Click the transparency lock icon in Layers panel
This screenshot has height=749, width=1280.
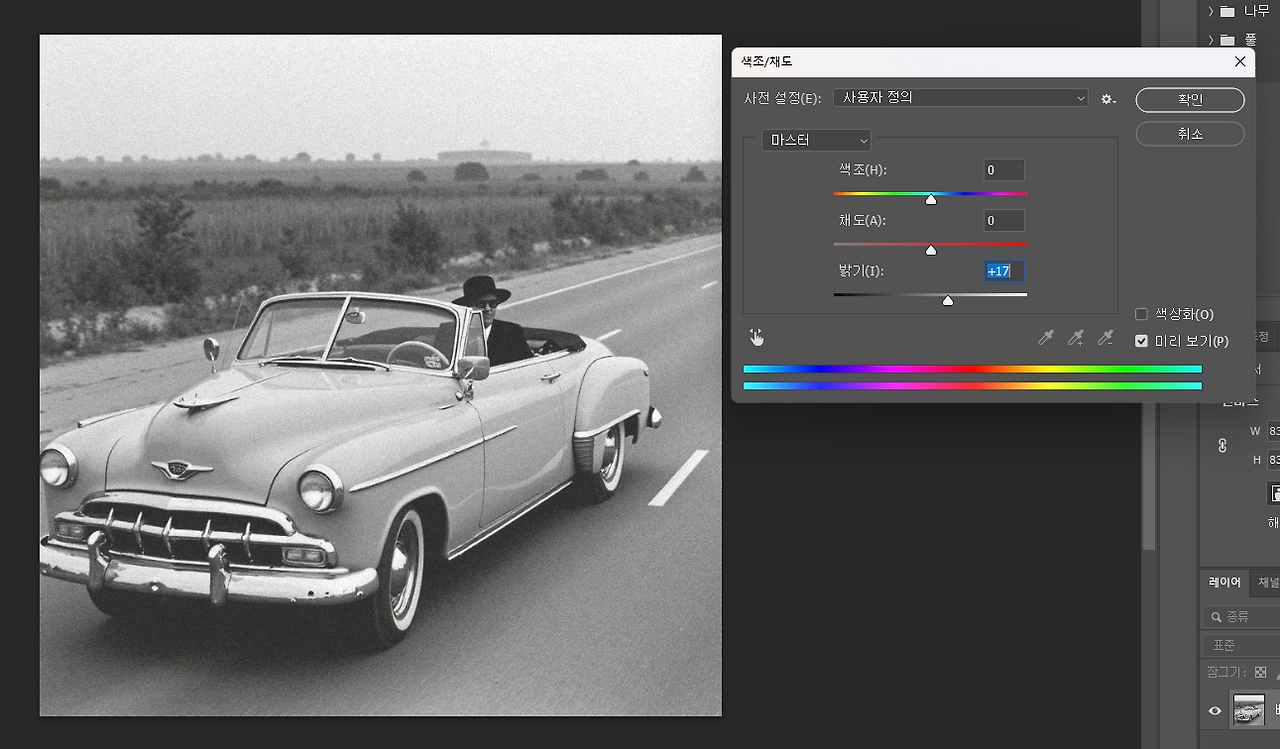[1262, 672]
